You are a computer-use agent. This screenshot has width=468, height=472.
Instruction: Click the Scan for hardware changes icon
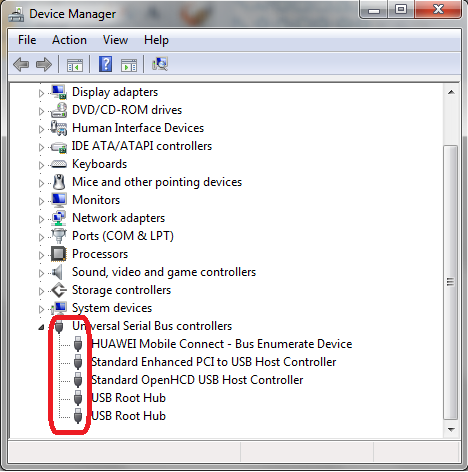click(x=160, y=64)
